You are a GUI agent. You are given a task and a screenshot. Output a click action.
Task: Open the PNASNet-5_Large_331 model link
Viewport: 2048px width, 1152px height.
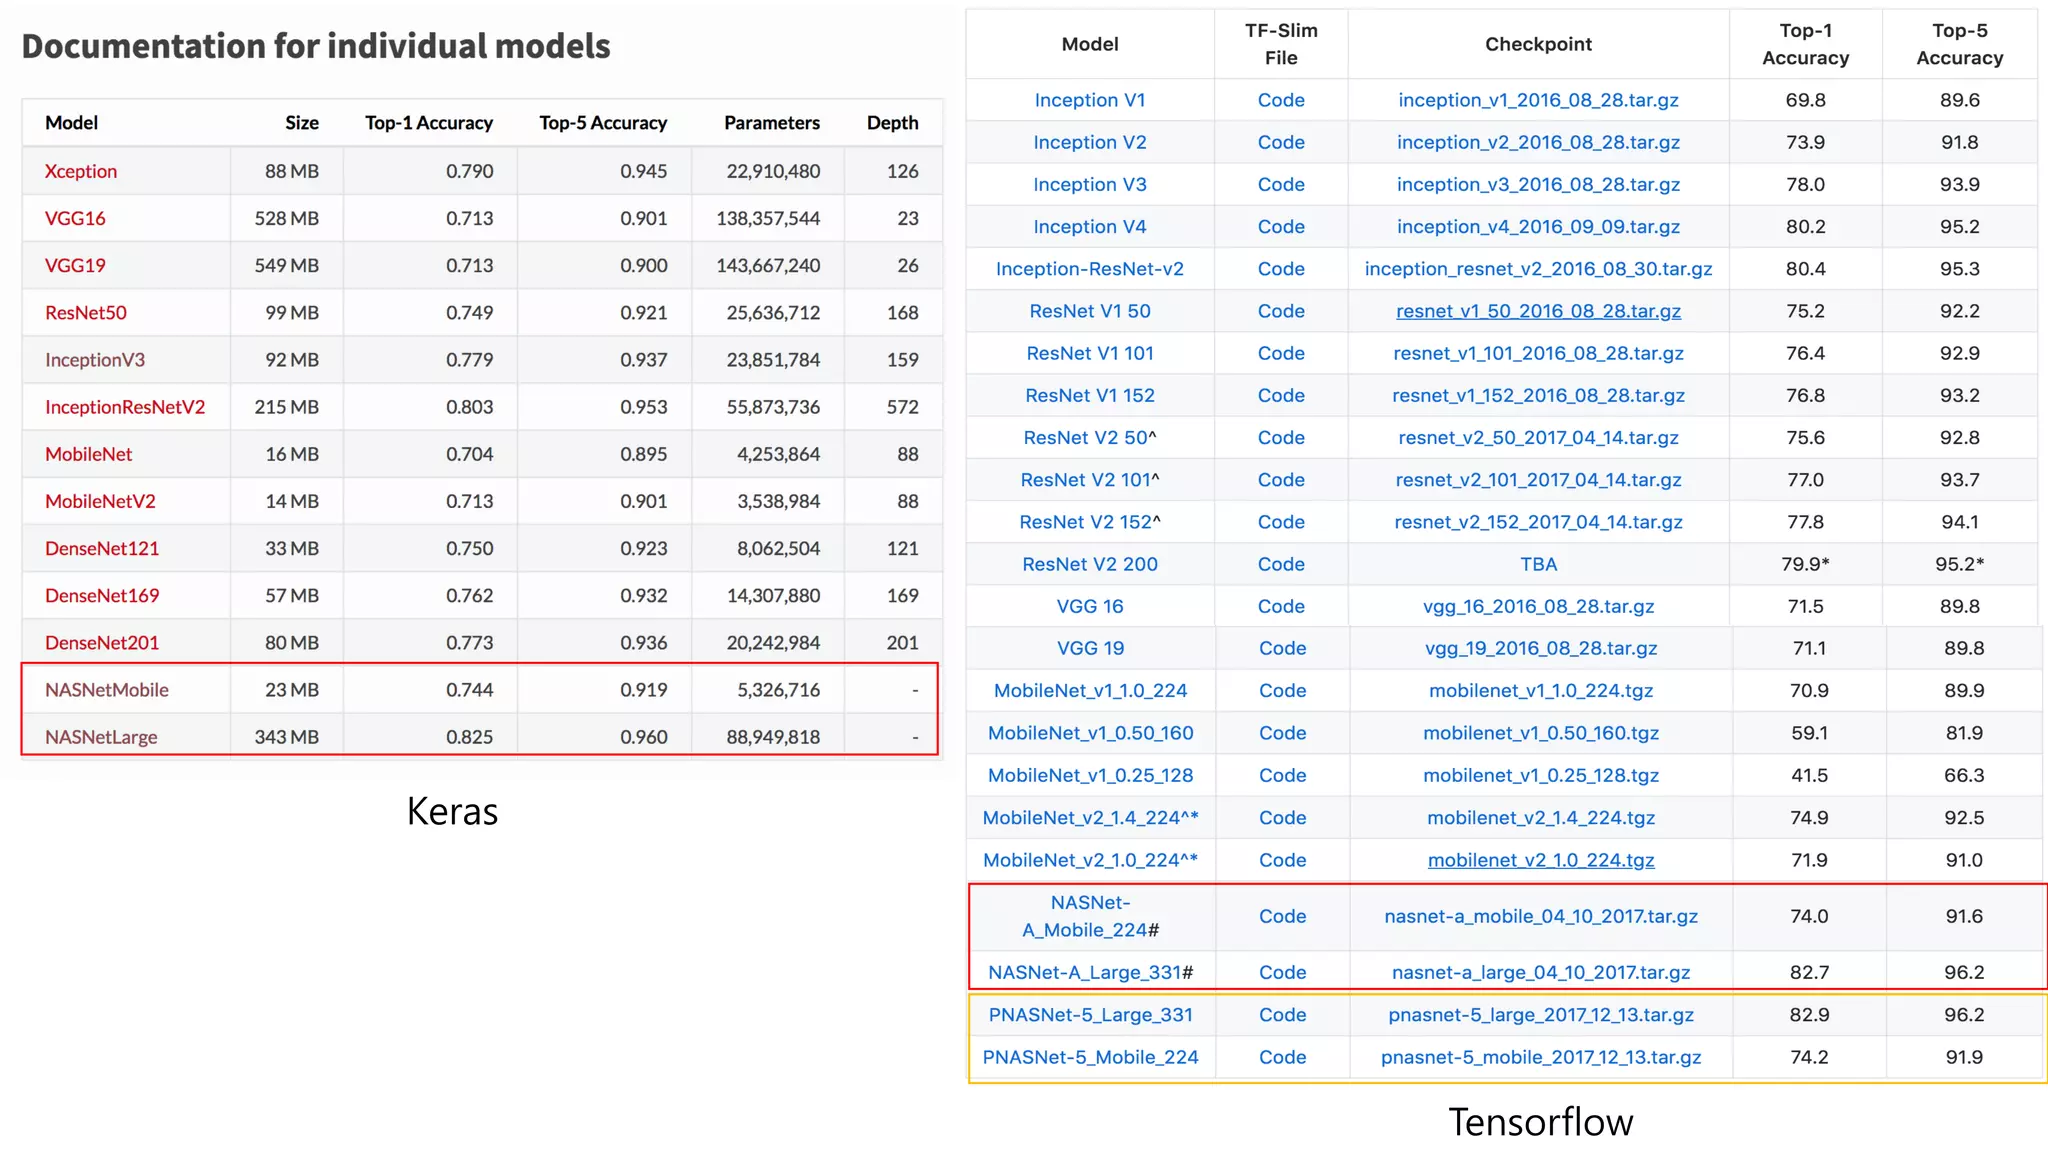[x=1090, y=1015]
